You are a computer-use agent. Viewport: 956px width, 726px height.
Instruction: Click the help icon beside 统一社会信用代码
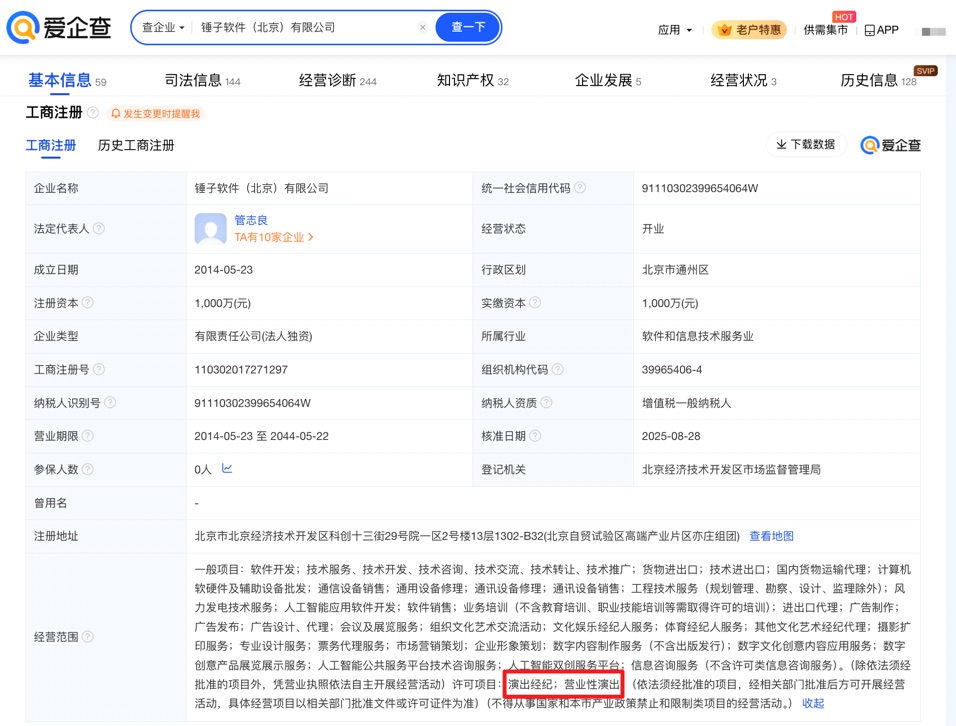point(580,188)
